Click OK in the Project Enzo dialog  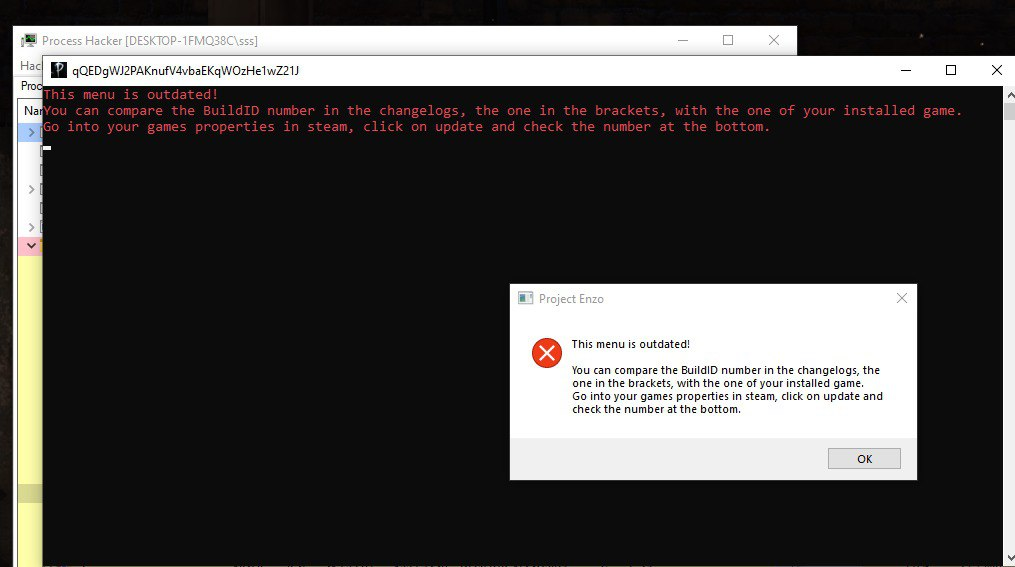click(x=864, y=458)
